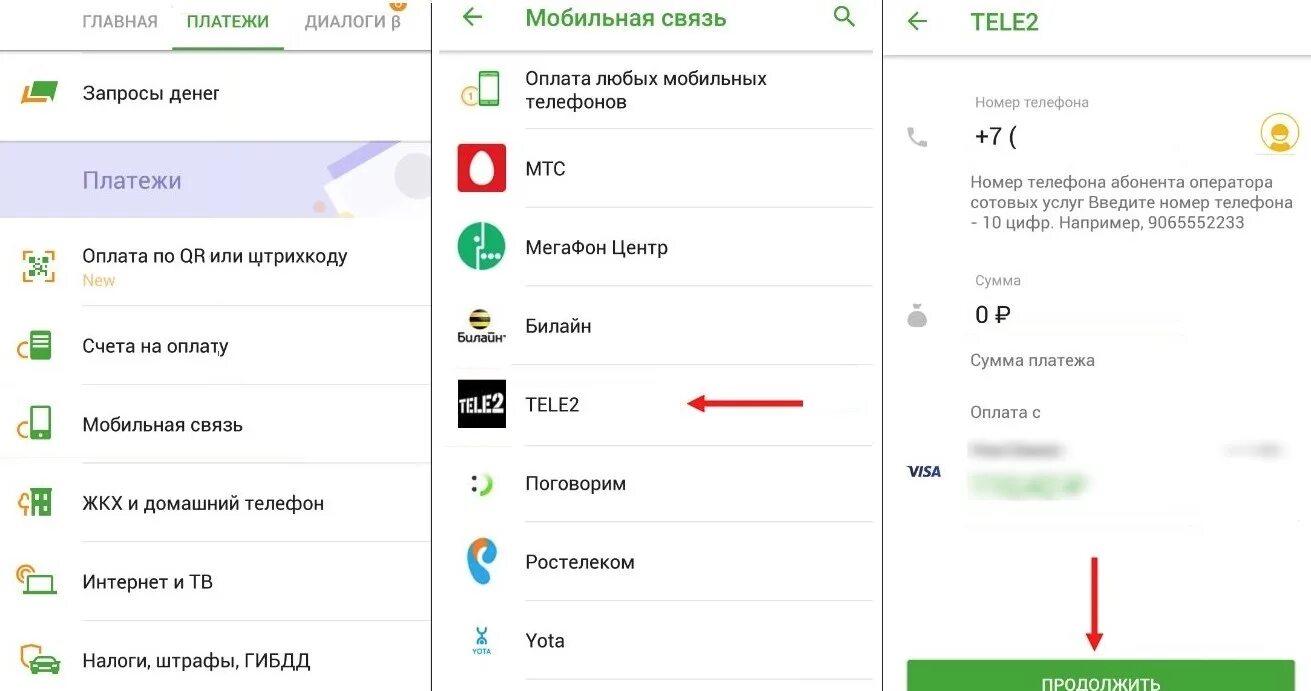Open contacts picker next to phone number

(1279, 133)
